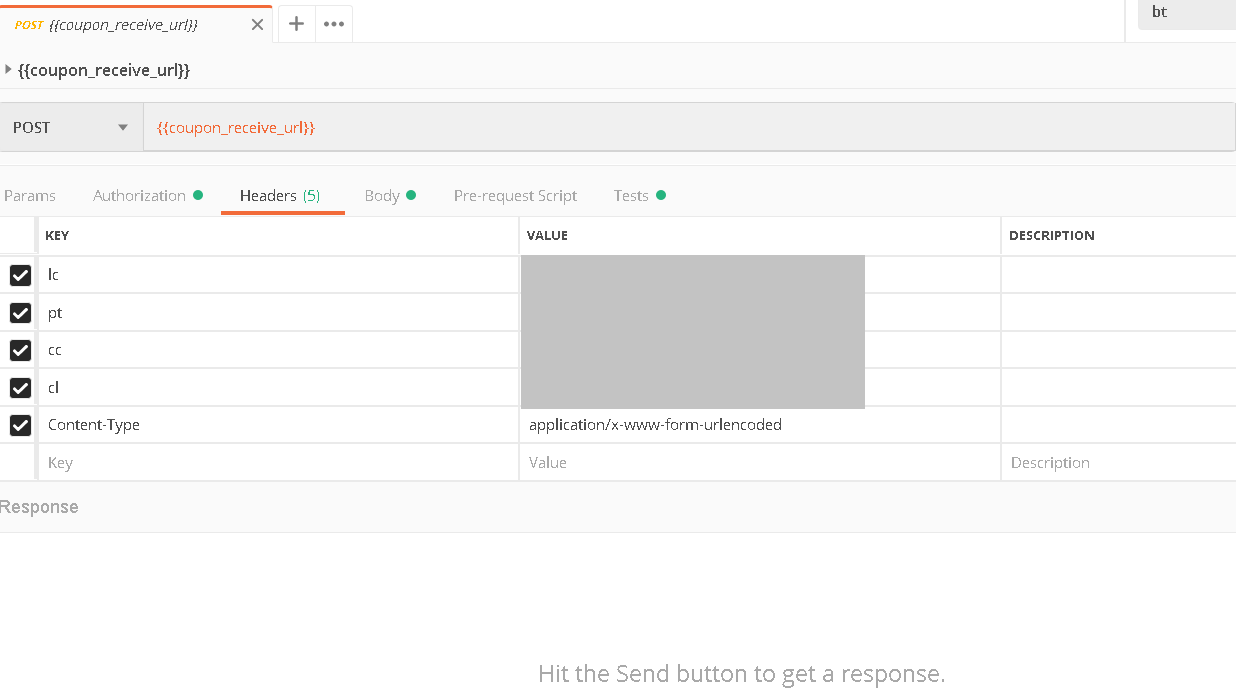This screenshot has width=1236, height=693.
Task: Disable the cc header
Action: (x=20, y=350)
